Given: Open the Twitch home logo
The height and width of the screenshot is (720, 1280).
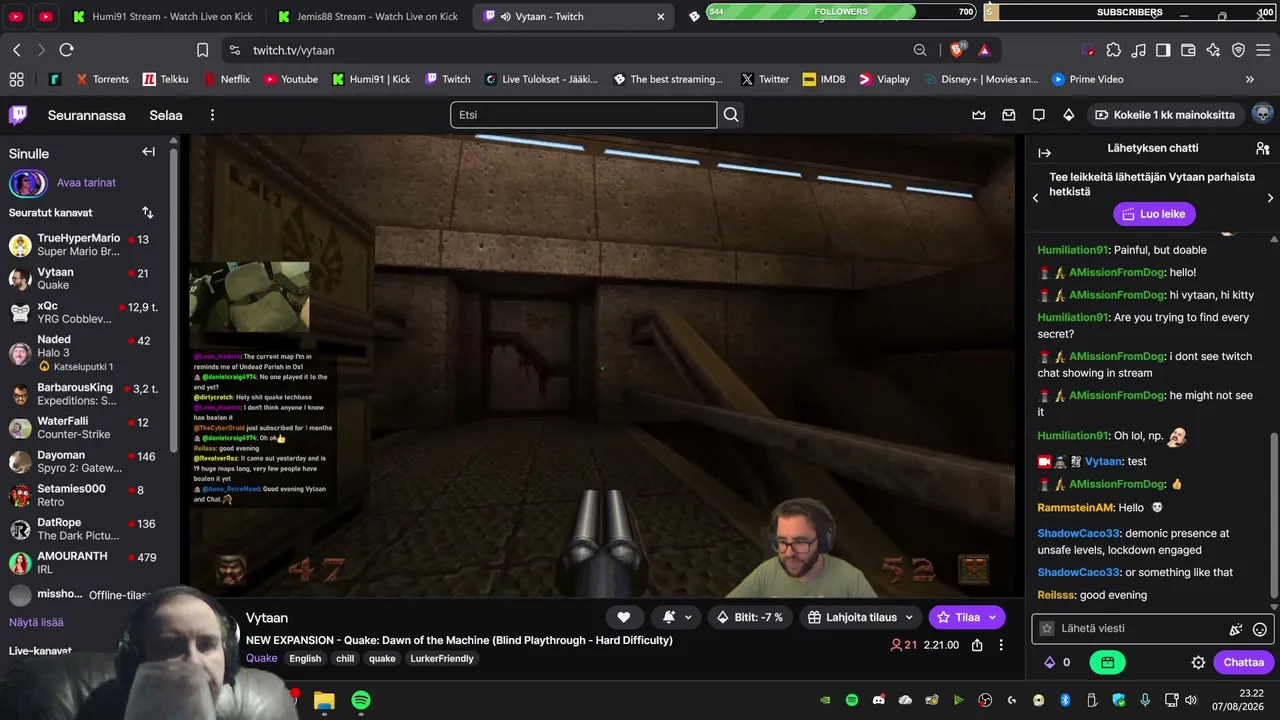Looking at the screenshot, I should 18,115.
